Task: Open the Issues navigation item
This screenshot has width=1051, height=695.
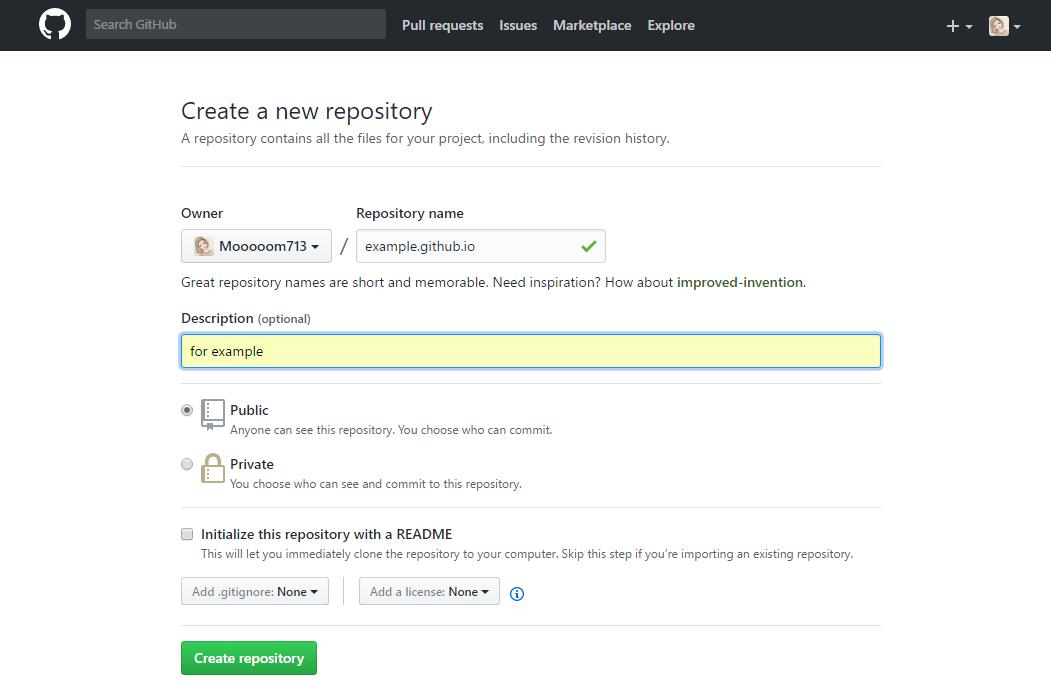Action: point(518,25)
